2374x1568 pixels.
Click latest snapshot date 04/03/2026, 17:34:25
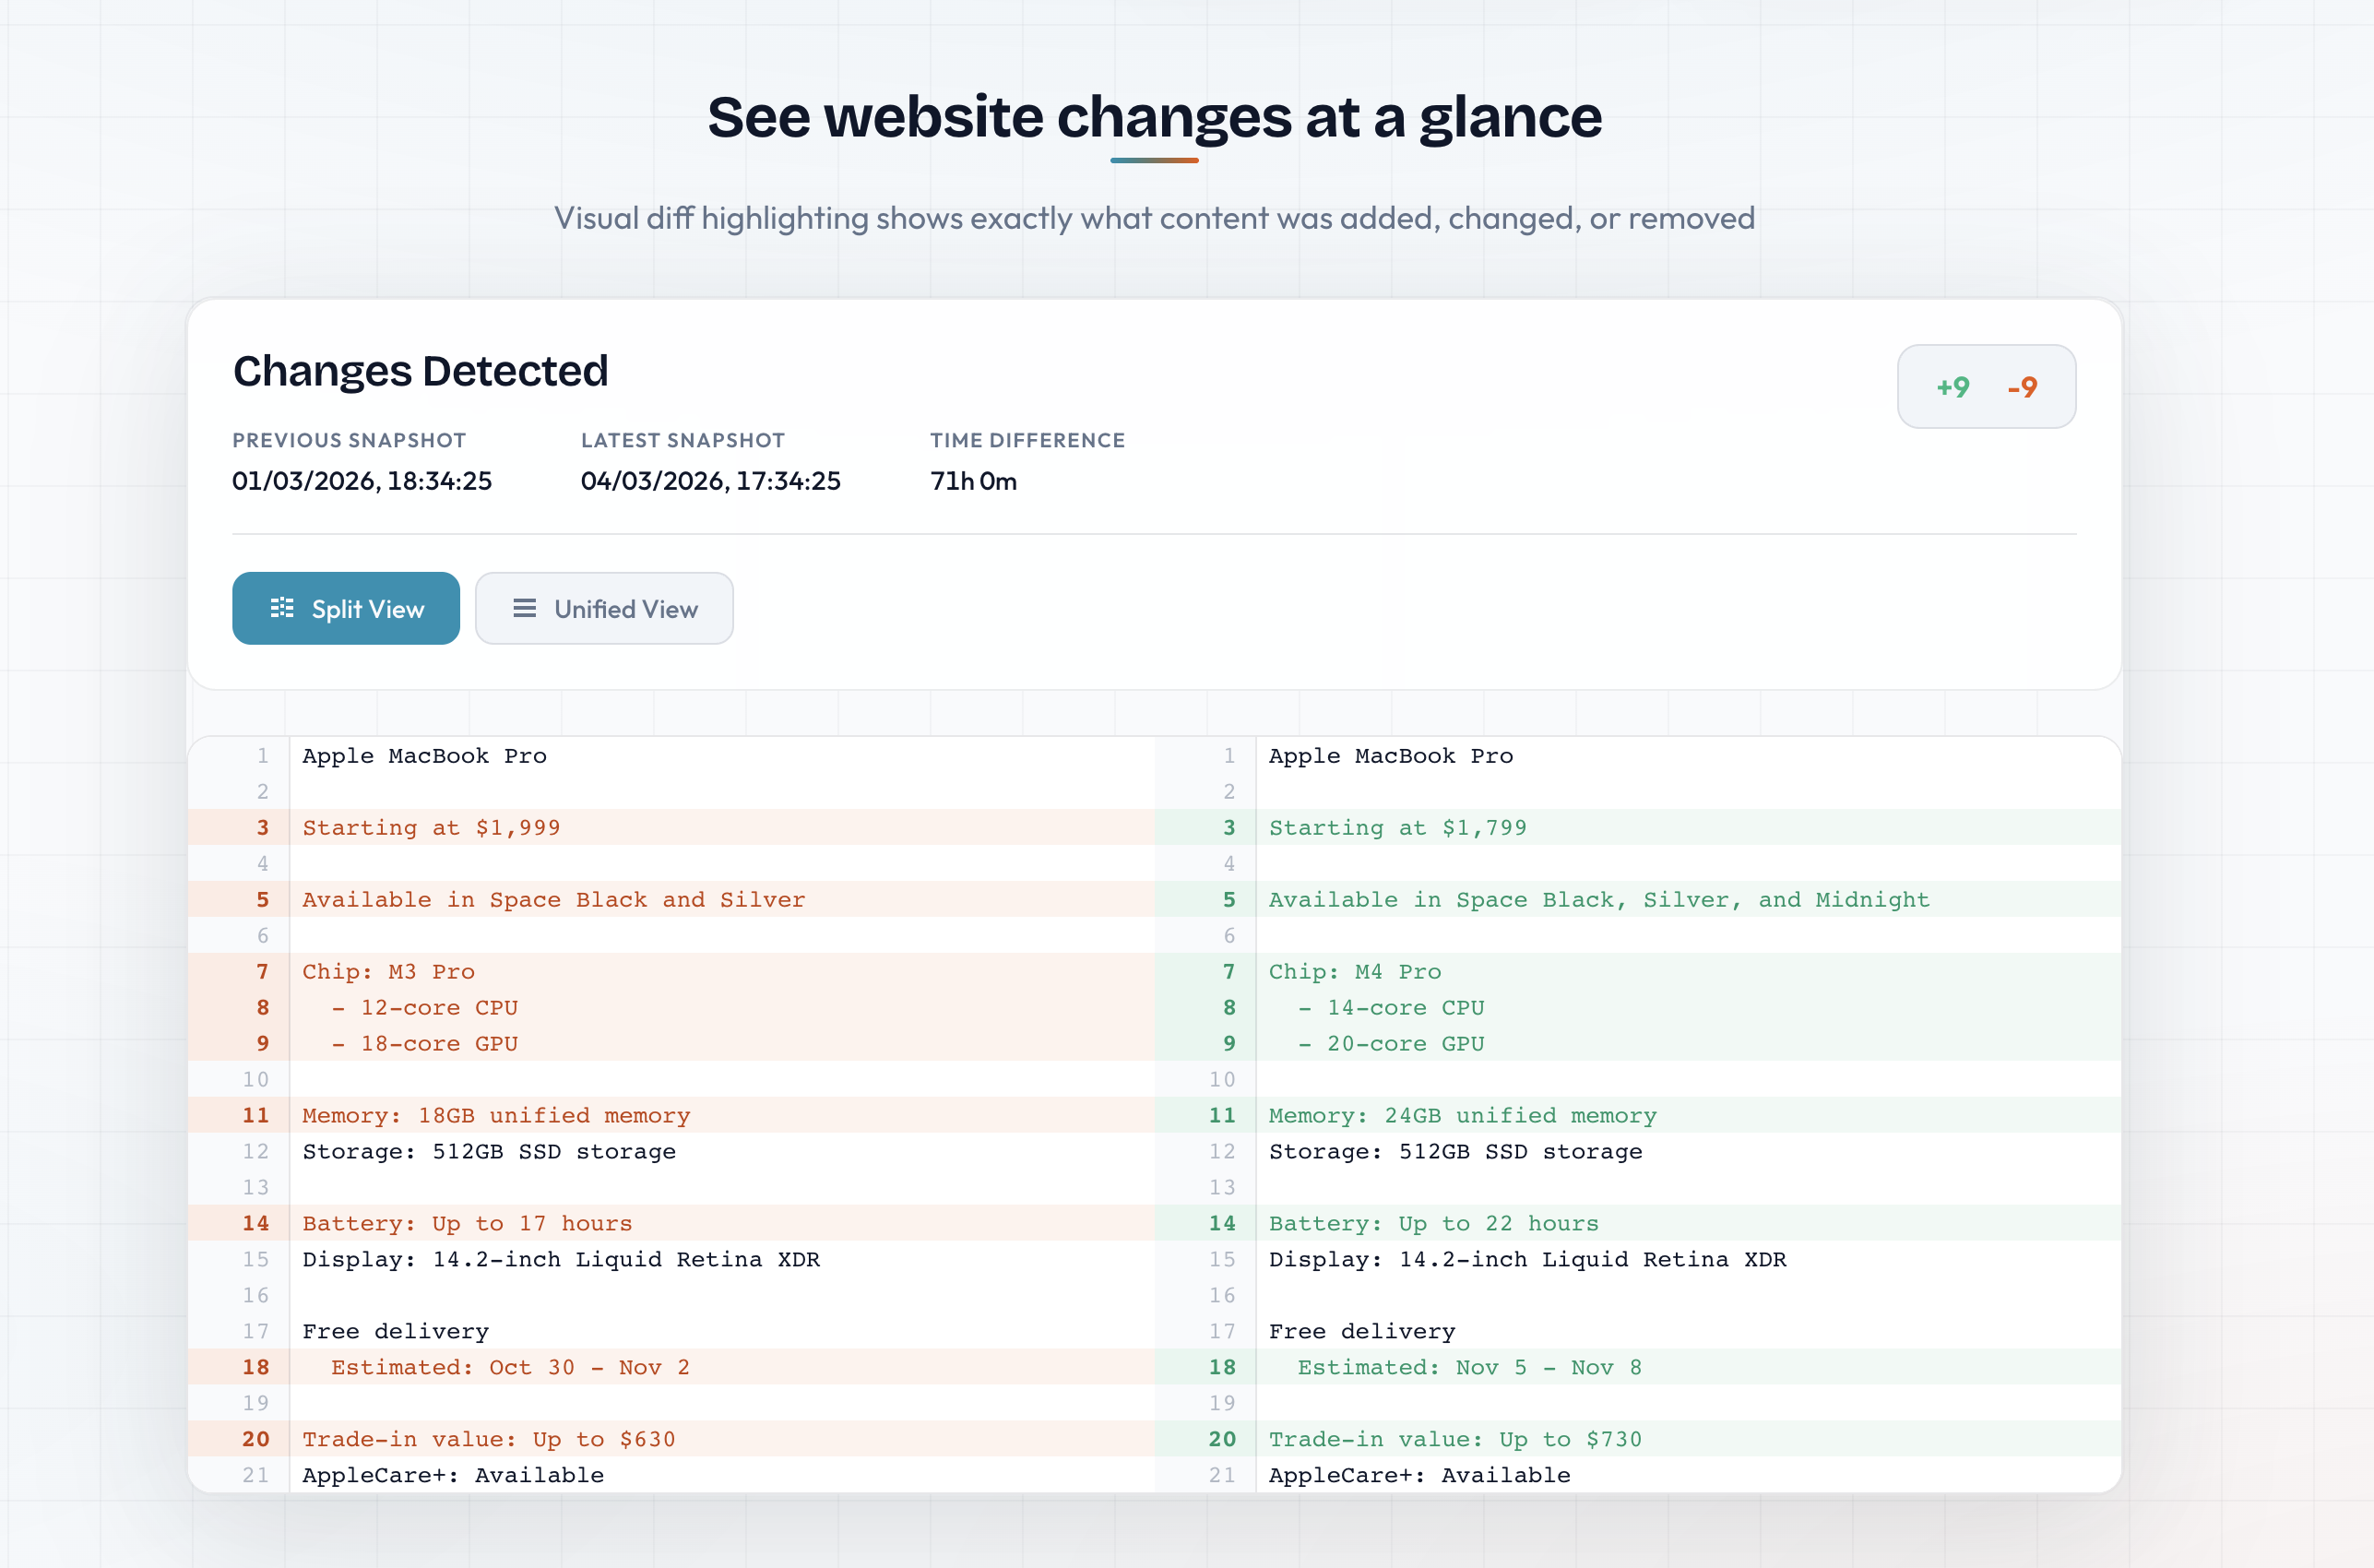(711, 481)
